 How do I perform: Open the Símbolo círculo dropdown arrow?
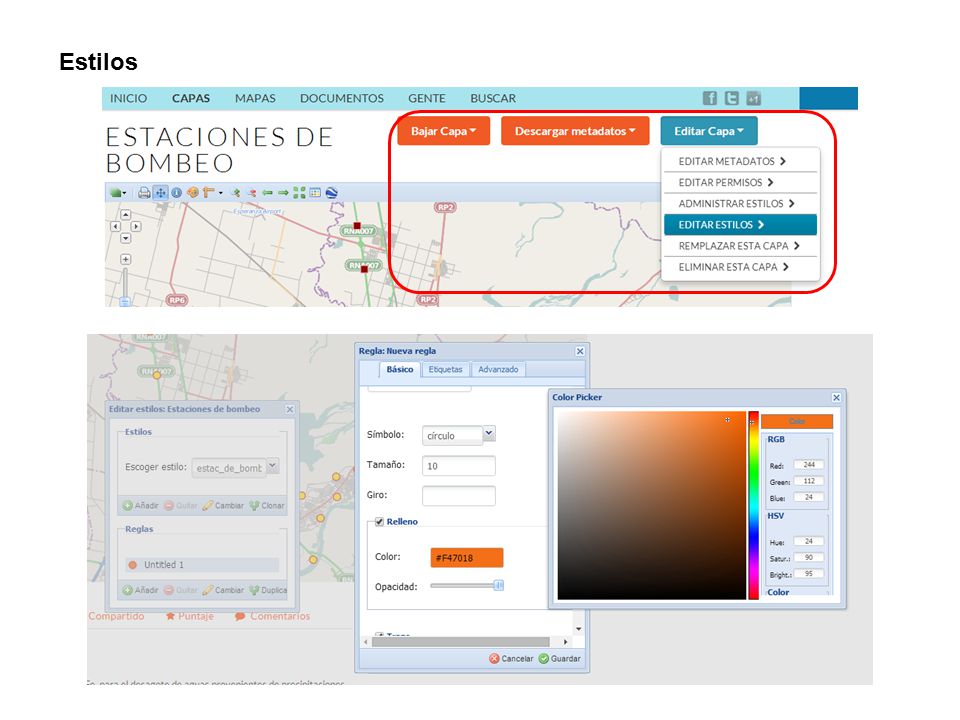[489, 433]
